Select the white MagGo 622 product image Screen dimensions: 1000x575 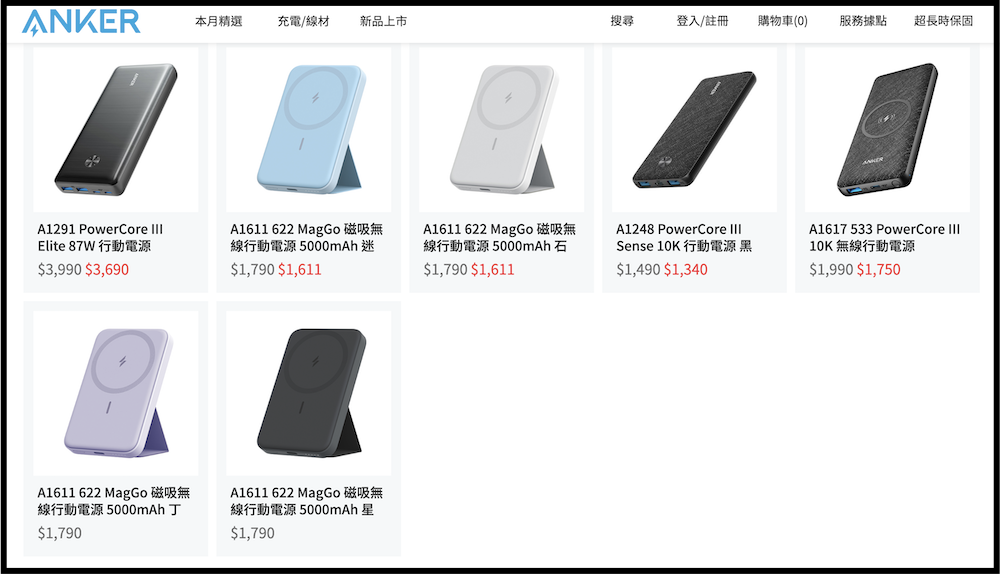(501, 130)
